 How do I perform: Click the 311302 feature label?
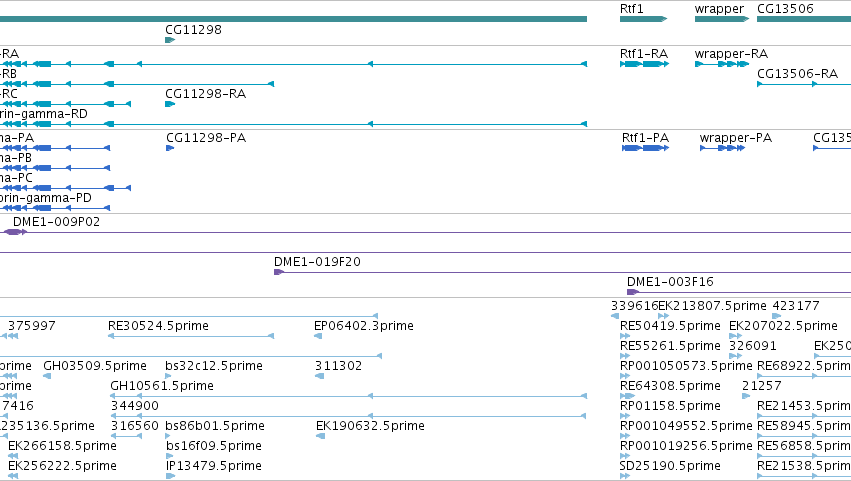click(338, 366)
